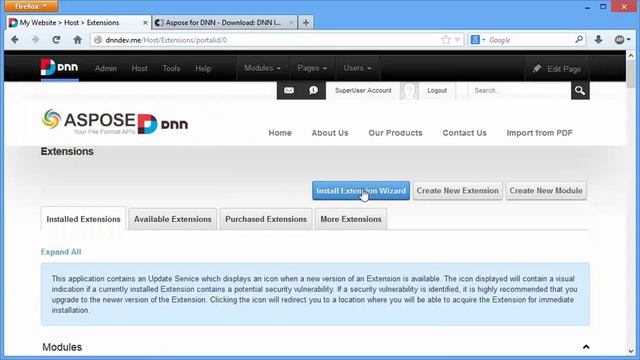The height and width of the screenshot is (360, 640).
Task: Navigate to About Us page
Action: pyautogui.click(x=330, y=133)
